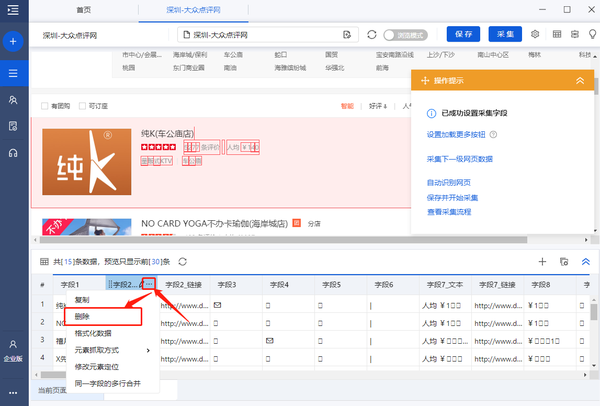Click the 字段7_文本 column header
Screen dimensions: 600x406
tap(445, 285)
